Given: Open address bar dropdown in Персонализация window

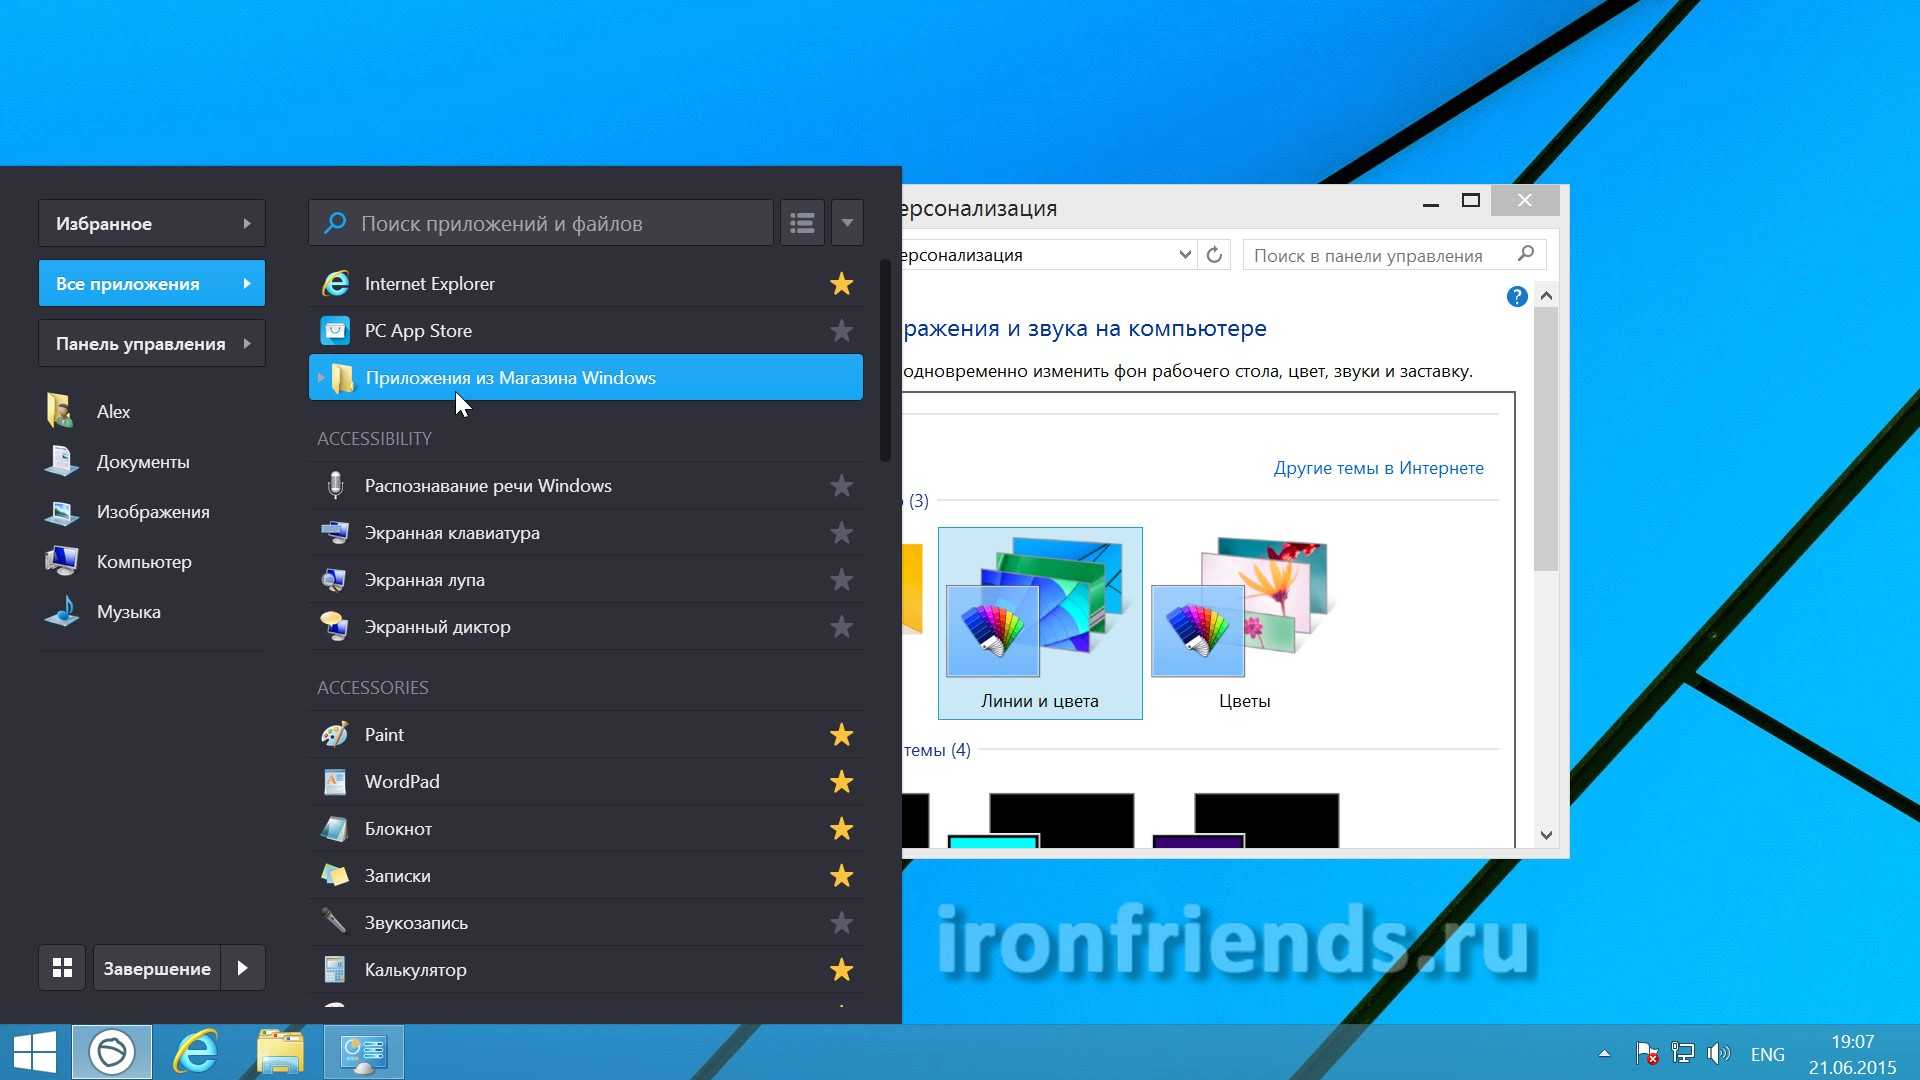Looking at the screenshot, I should pos(1184,255).
